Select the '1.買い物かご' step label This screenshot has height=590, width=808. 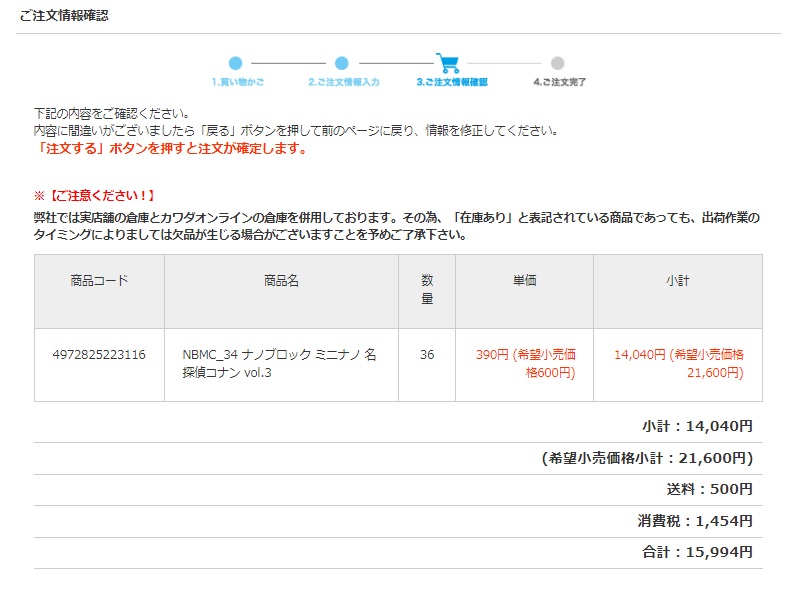tap(237, 82)
